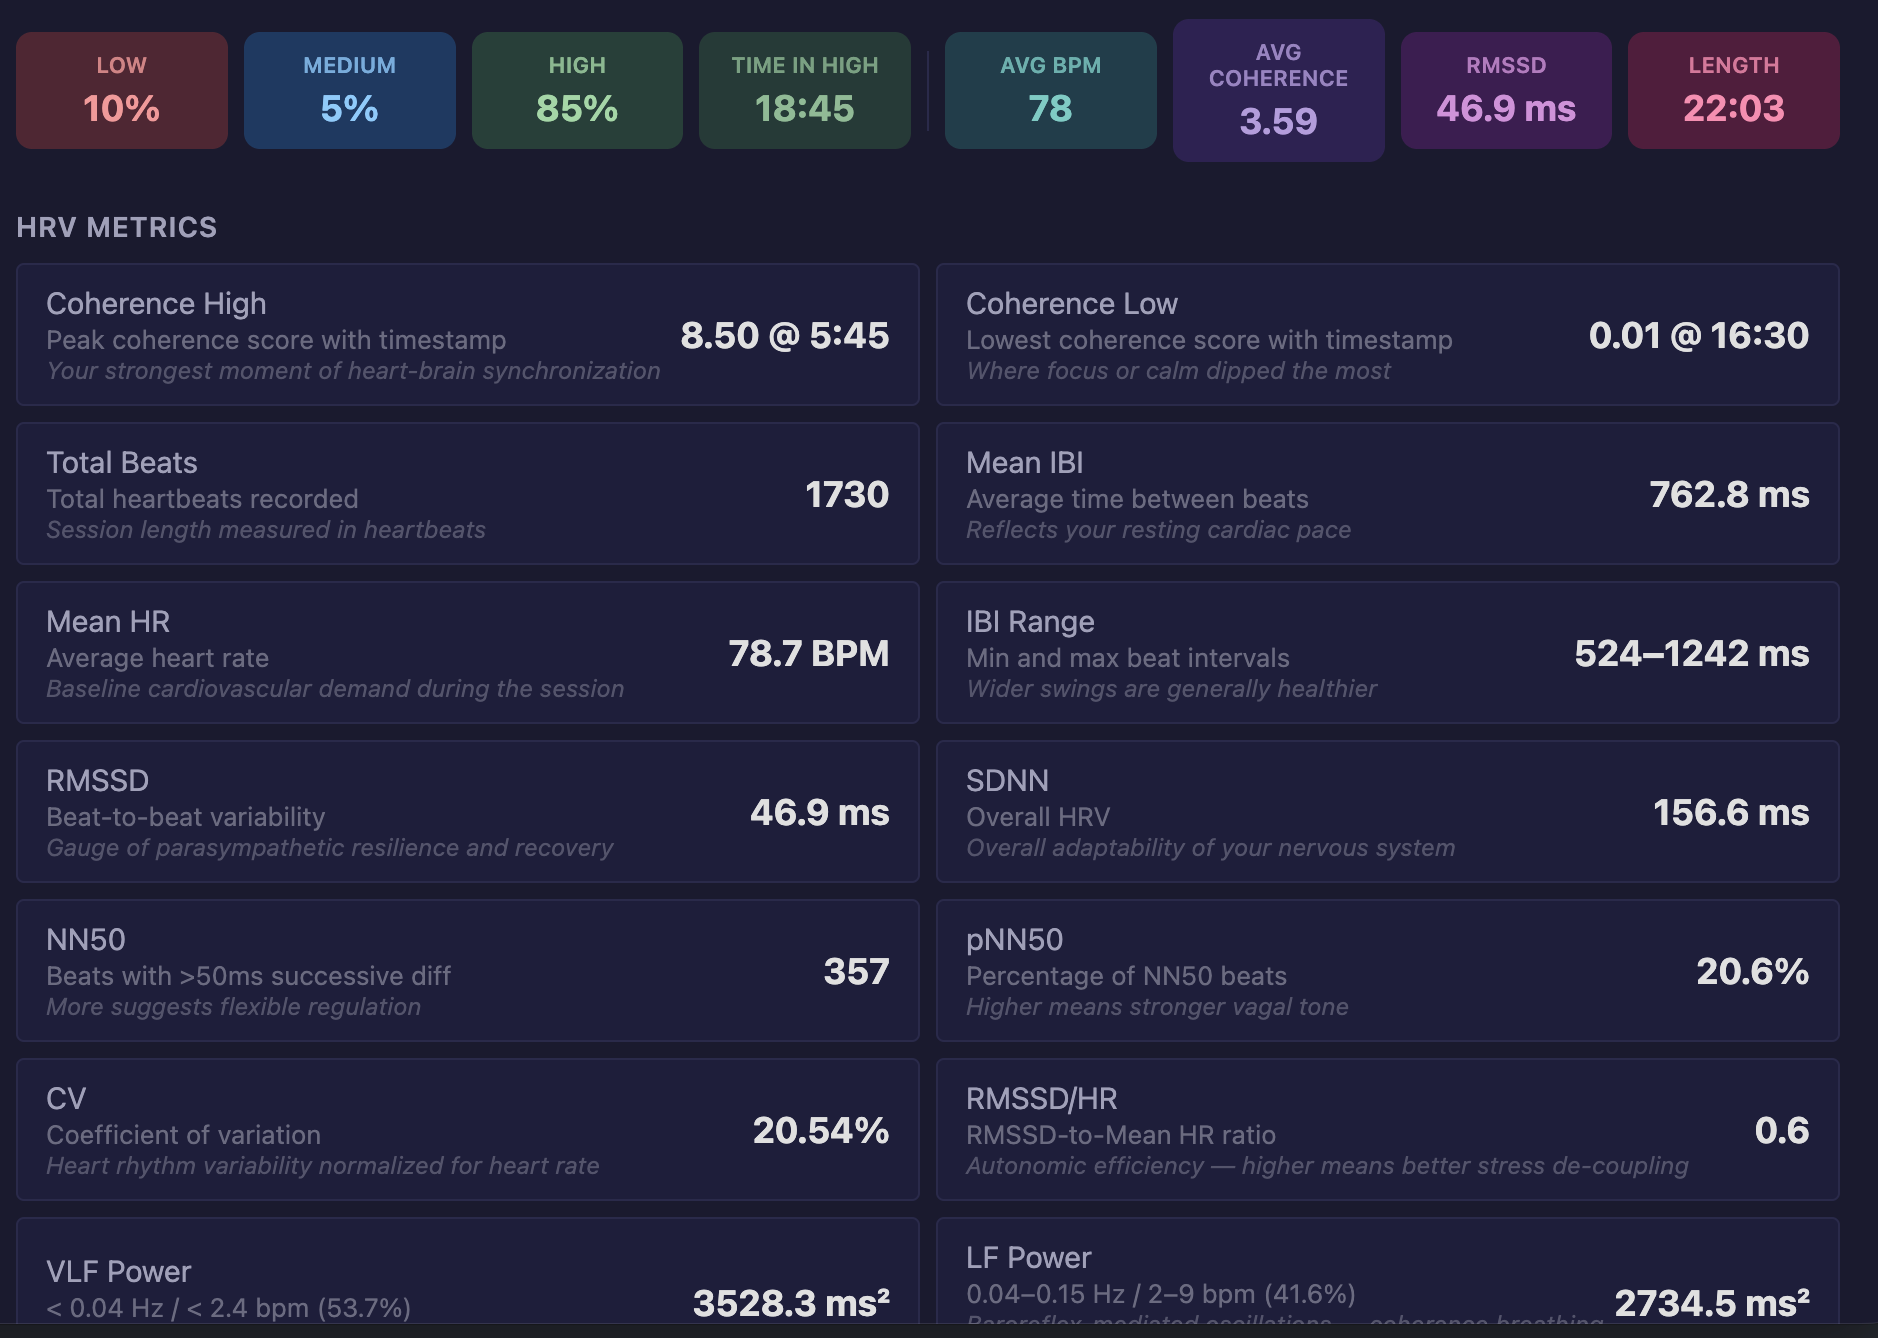Viewport: 1878px width, 1338px height.
Task: Select the RMSSD/HR value 0.6
Action: [1782, 1130]
